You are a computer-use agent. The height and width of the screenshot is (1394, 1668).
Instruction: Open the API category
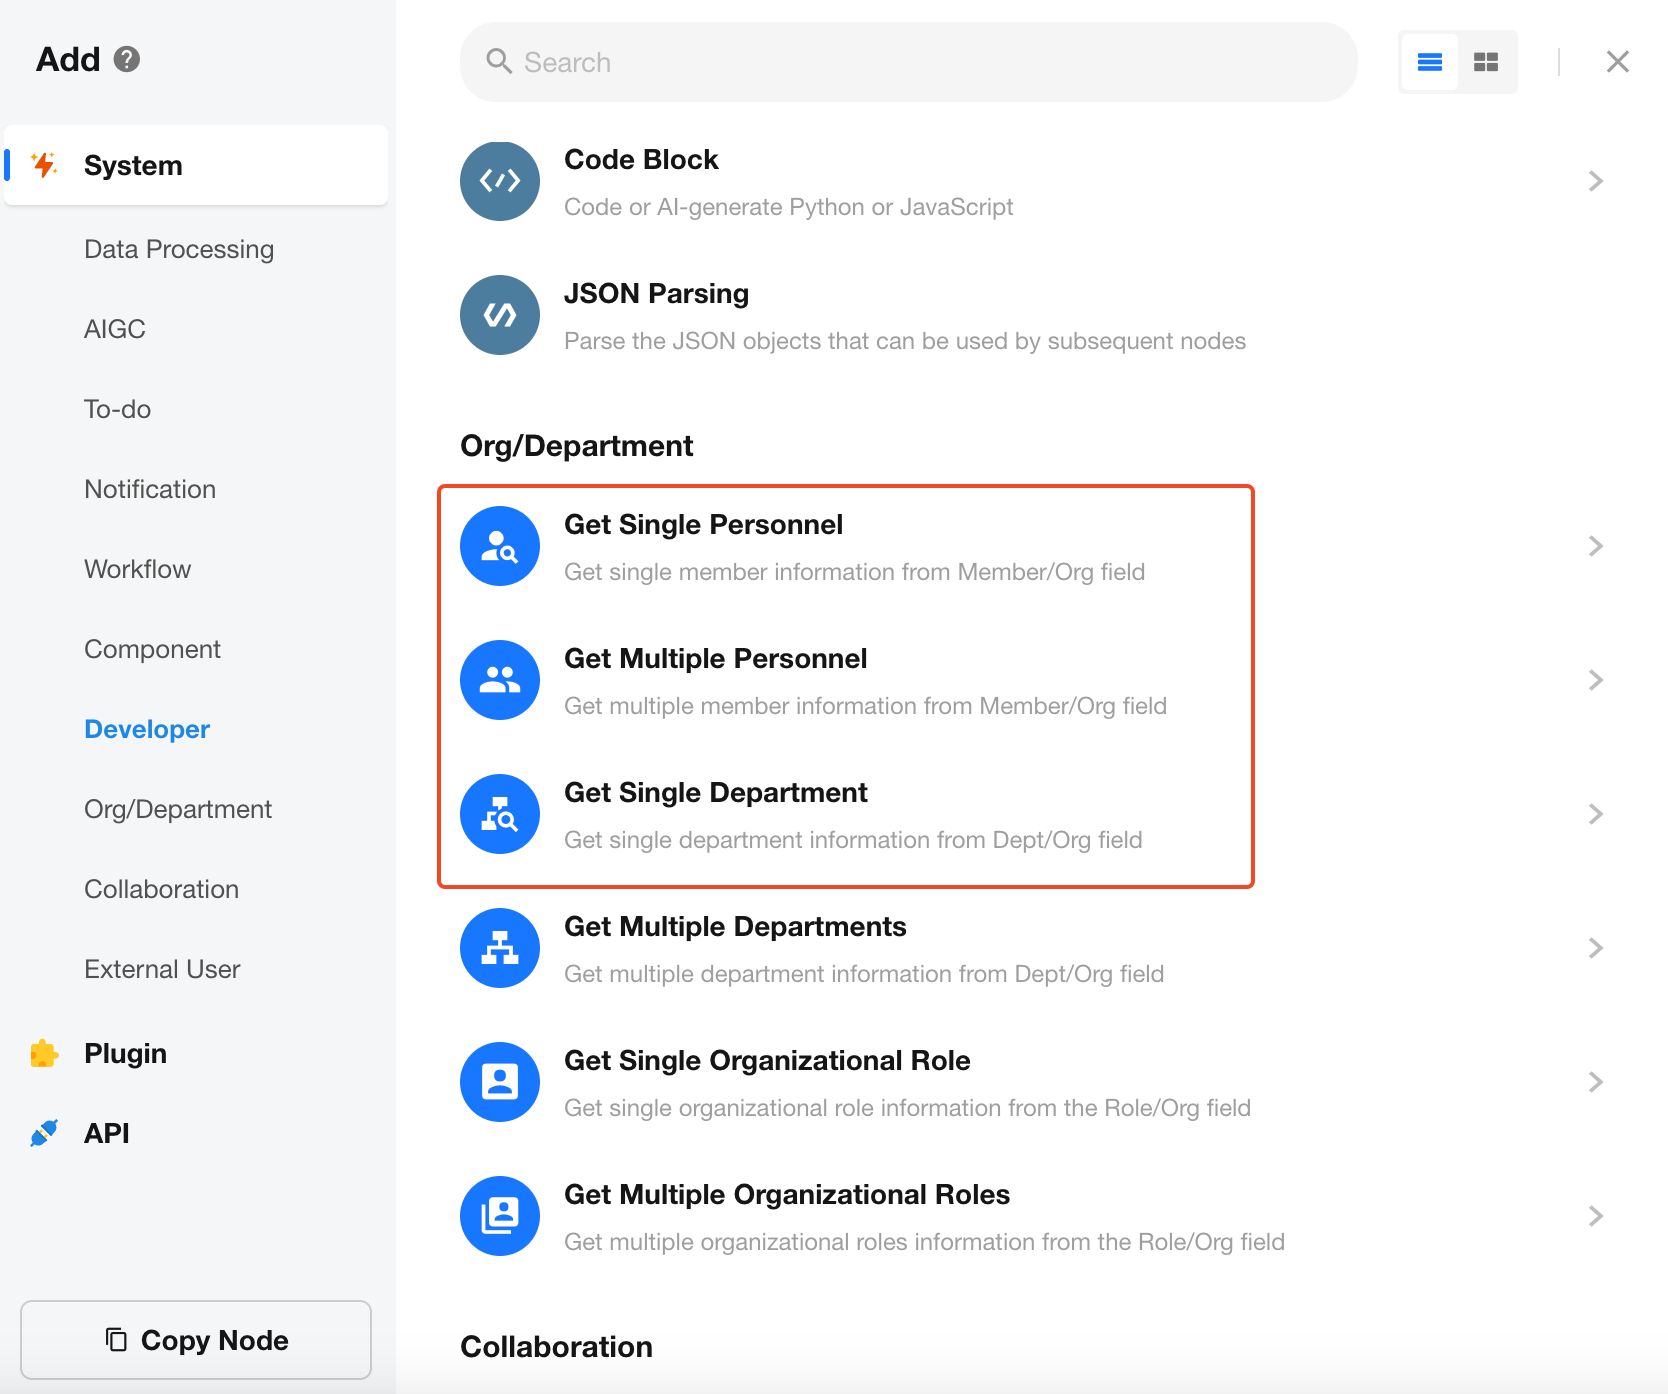106,1133
